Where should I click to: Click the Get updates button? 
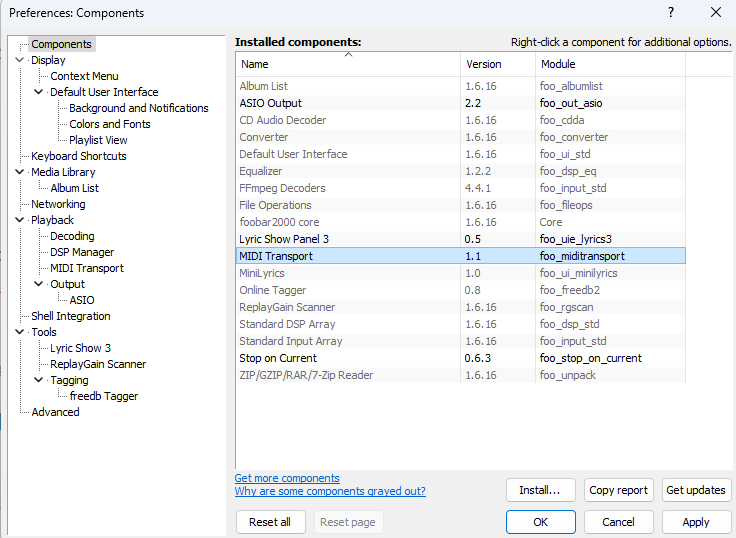[x=696, y=490]
